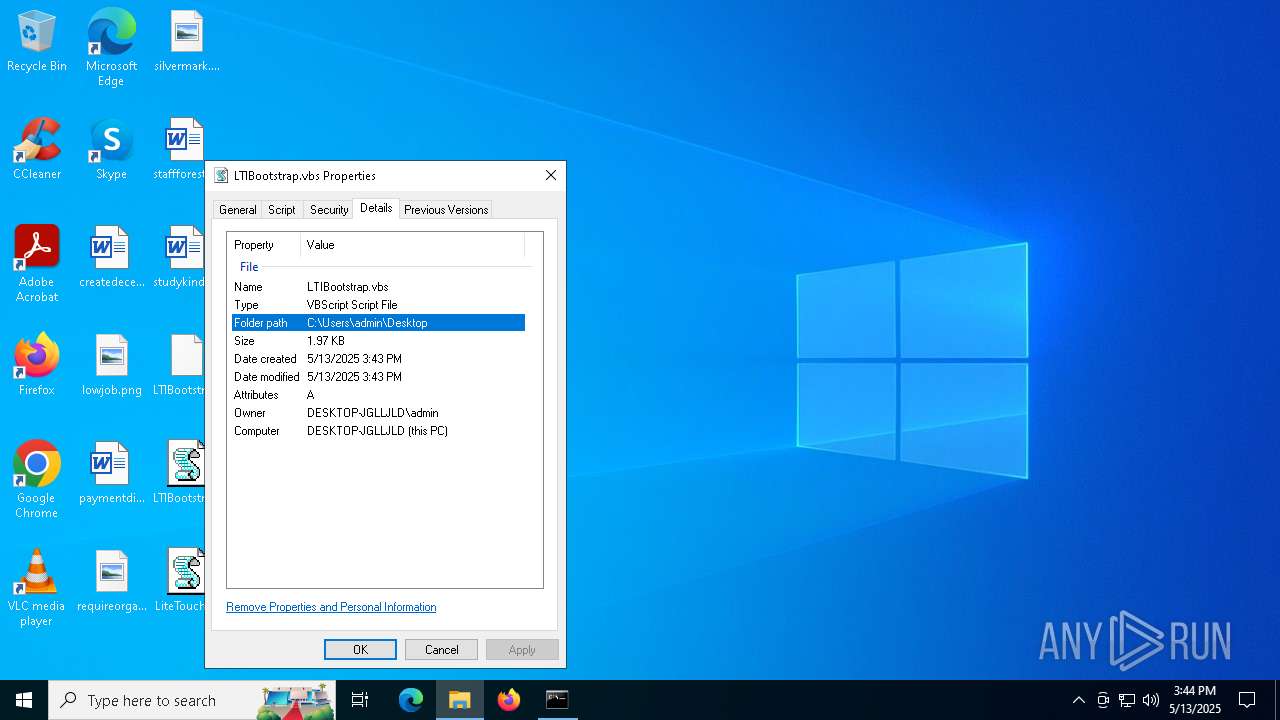This screenshot has width=1280, height=720.
Task: Select the Type row VBScript Script File
Action: pos(378,305)
